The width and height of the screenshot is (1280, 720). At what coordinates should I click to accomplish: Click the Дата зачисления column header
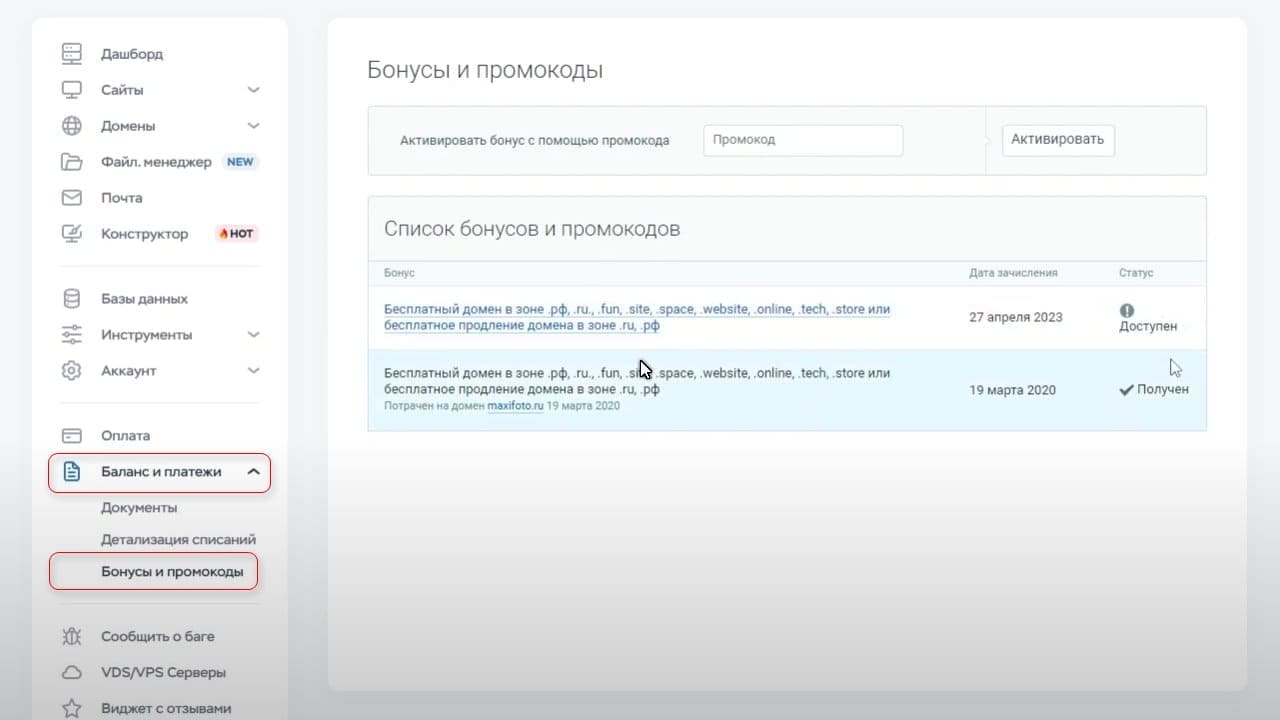[x=1013, y=272]
